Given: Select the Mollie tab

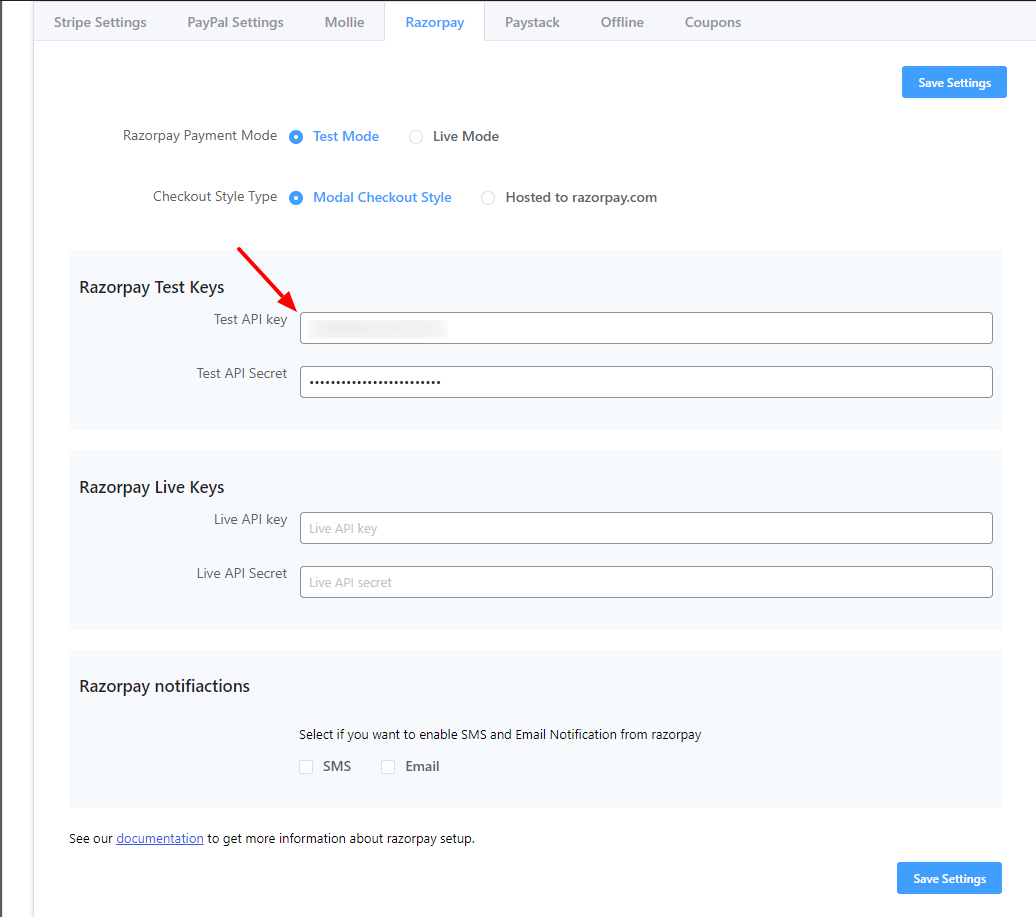Looking at the screenshot, I should coord(344,21).
